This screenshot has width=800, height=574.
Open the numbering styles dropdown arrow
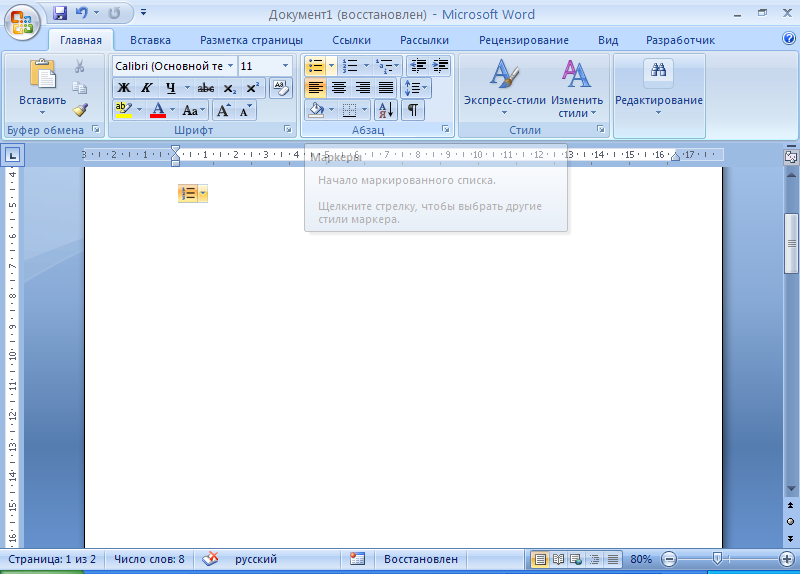[366, 66]
